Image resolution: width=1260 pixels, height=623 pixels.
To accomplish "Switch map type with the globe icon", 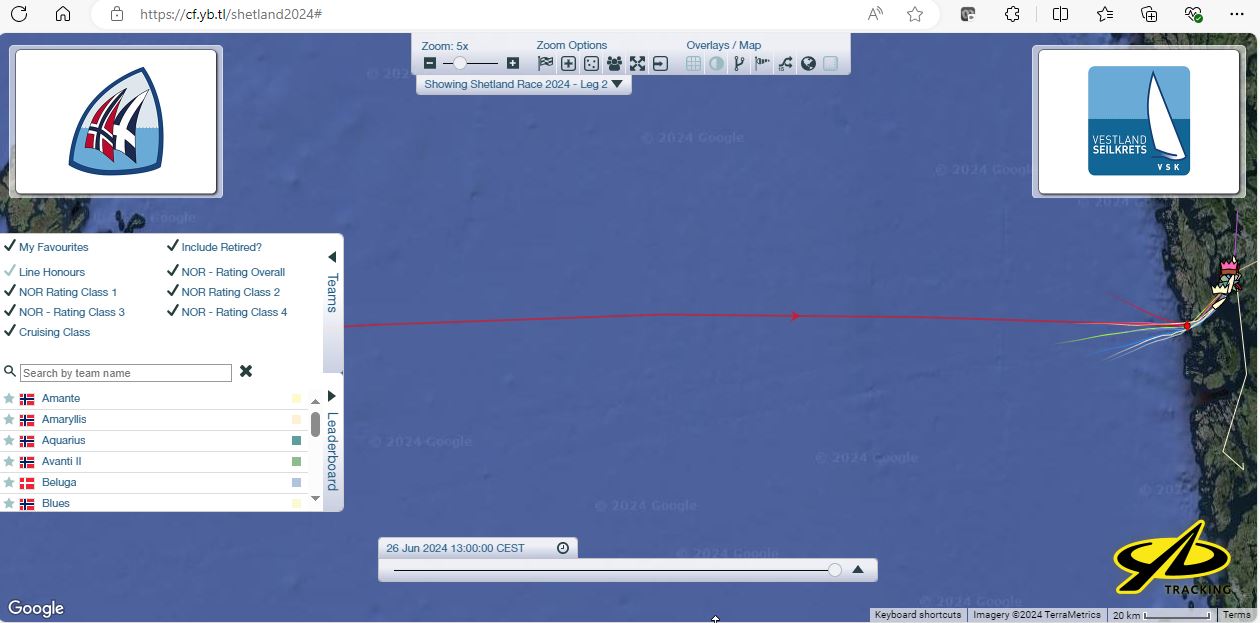I will [x=808, y=63].
